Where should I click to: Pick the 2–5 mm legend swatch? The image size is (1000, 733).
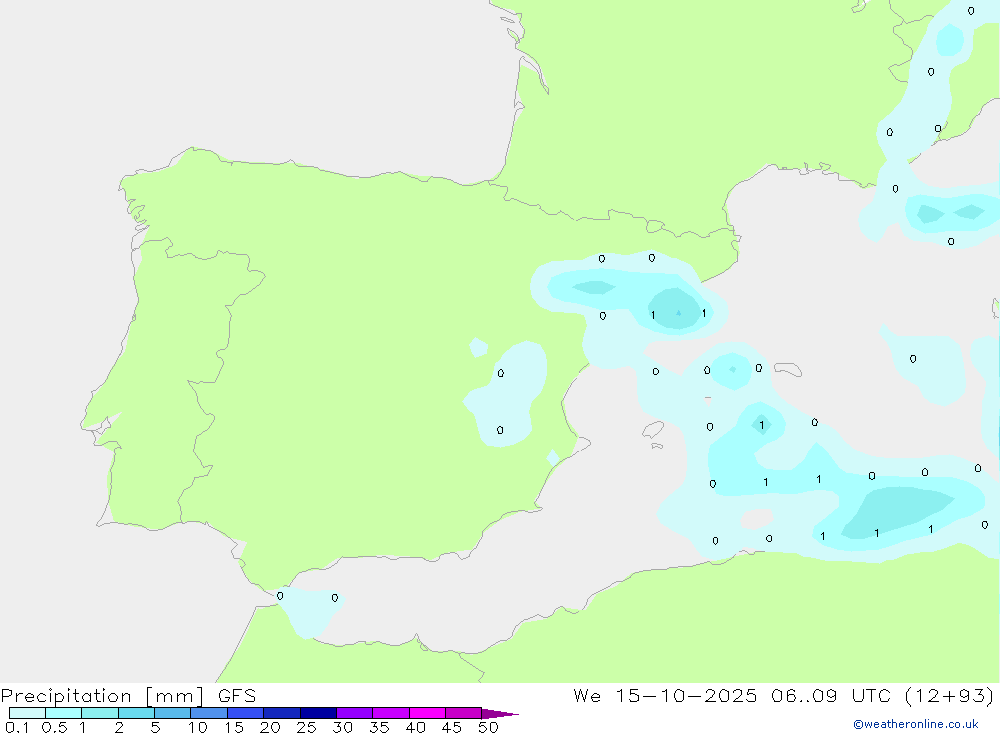tap(136, 713)
